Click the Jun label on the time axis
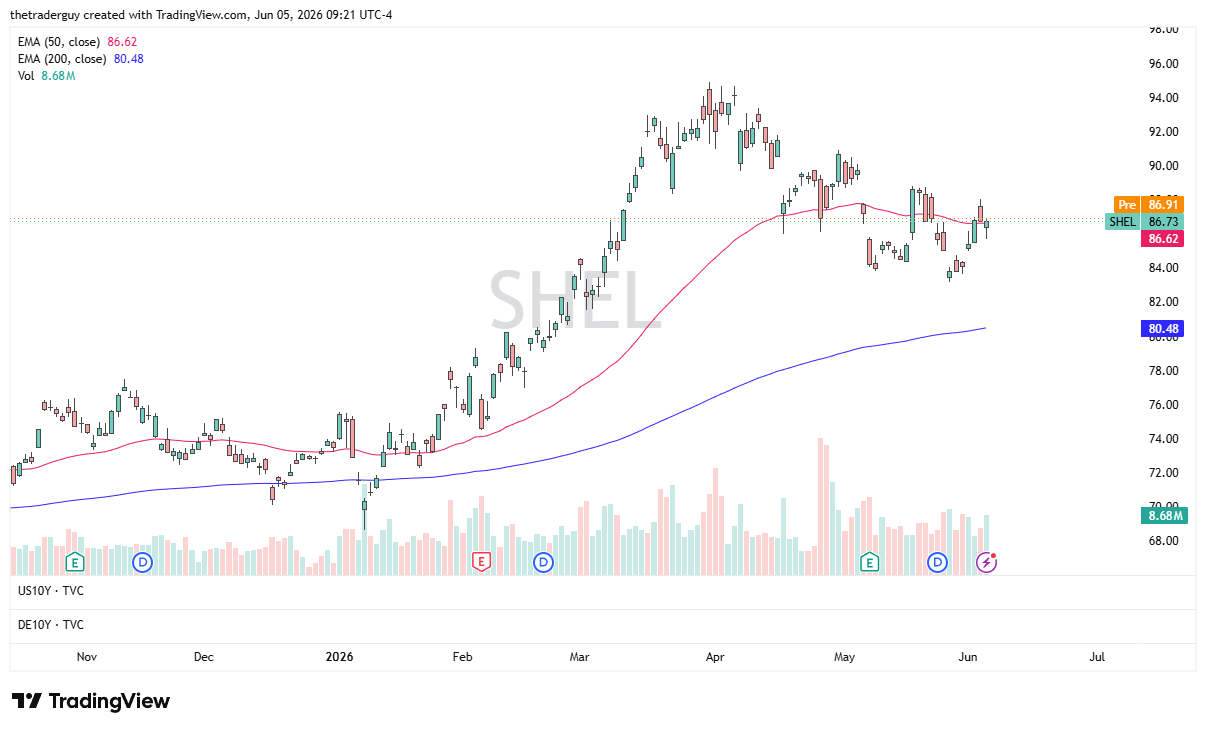 [x=967, y=657]
